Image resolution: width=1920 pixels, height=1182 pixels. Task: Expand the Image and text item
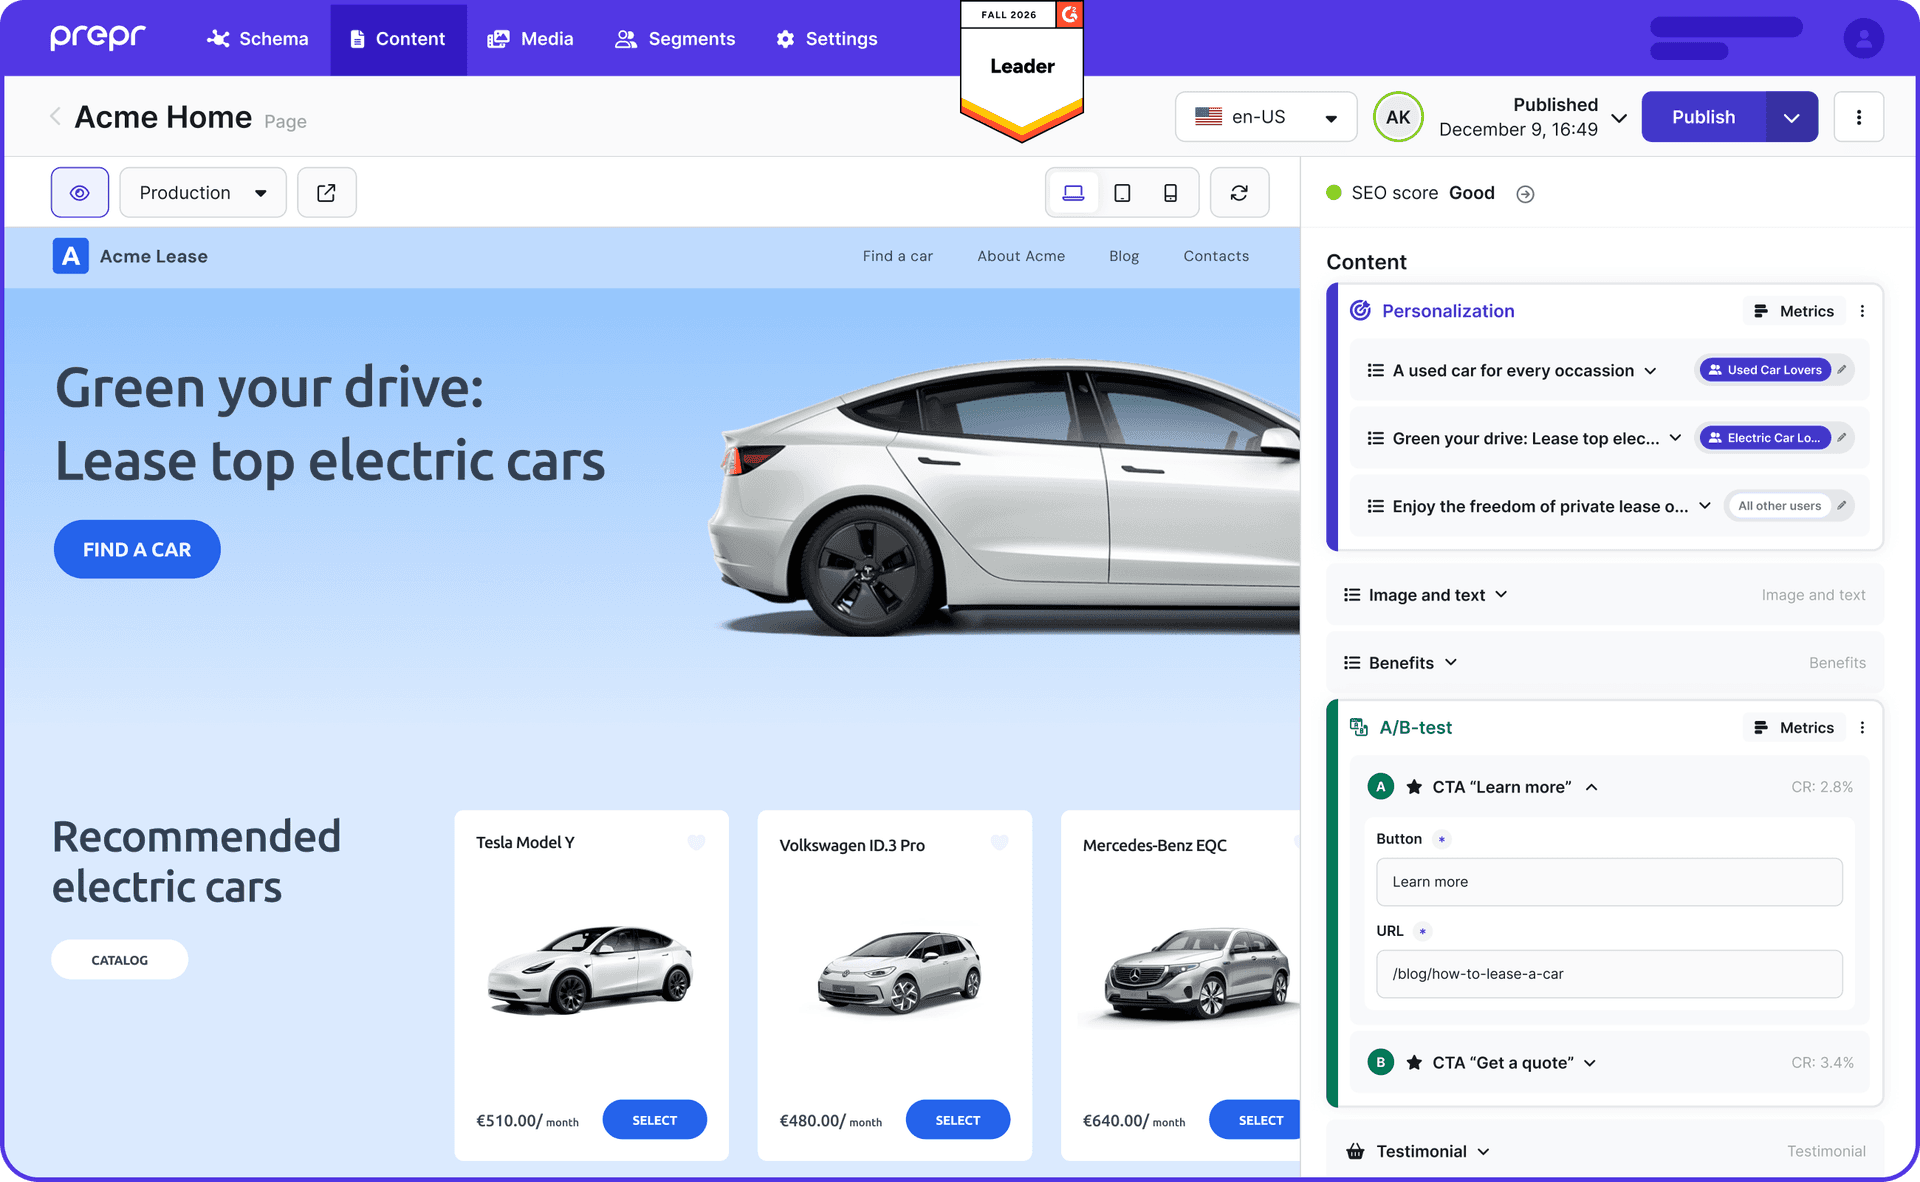pyautogui.click(x=1501, y=594)
